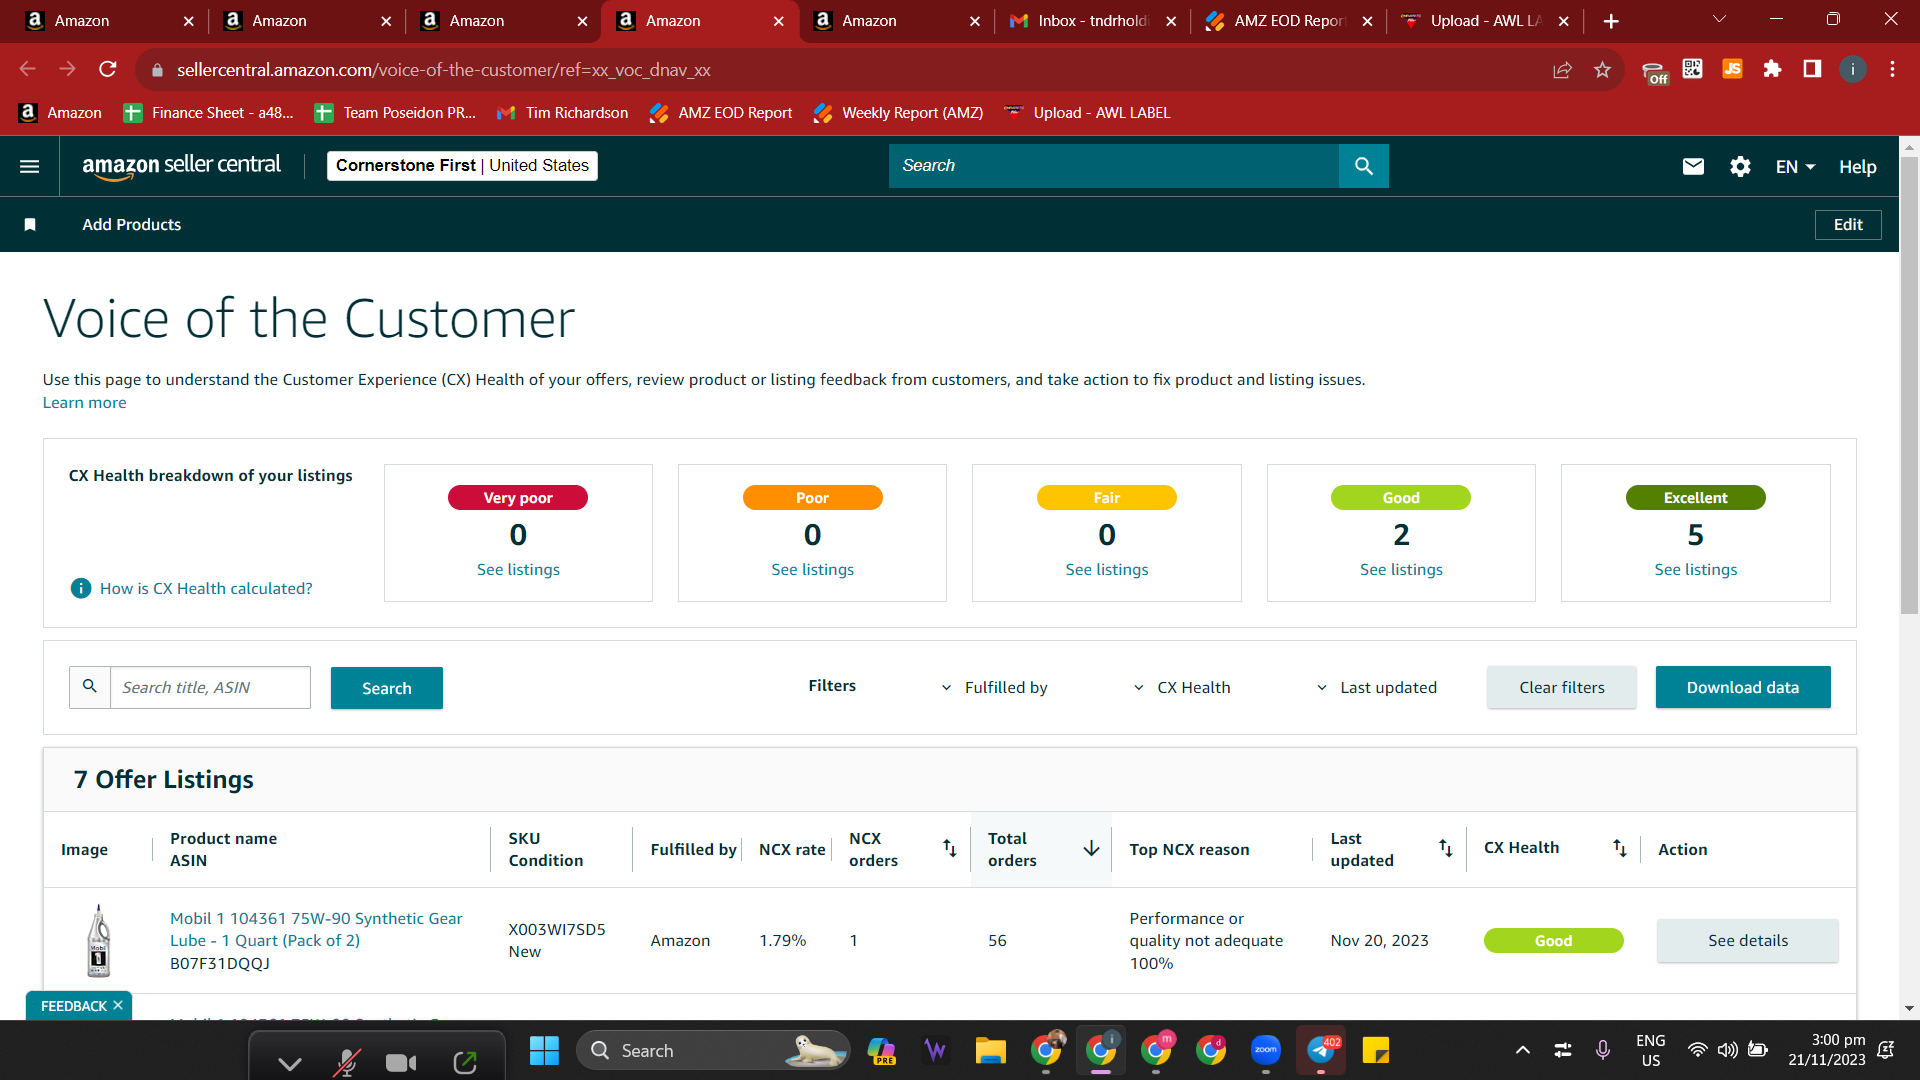Focus the Seller Central top search field

[1113, 166]
